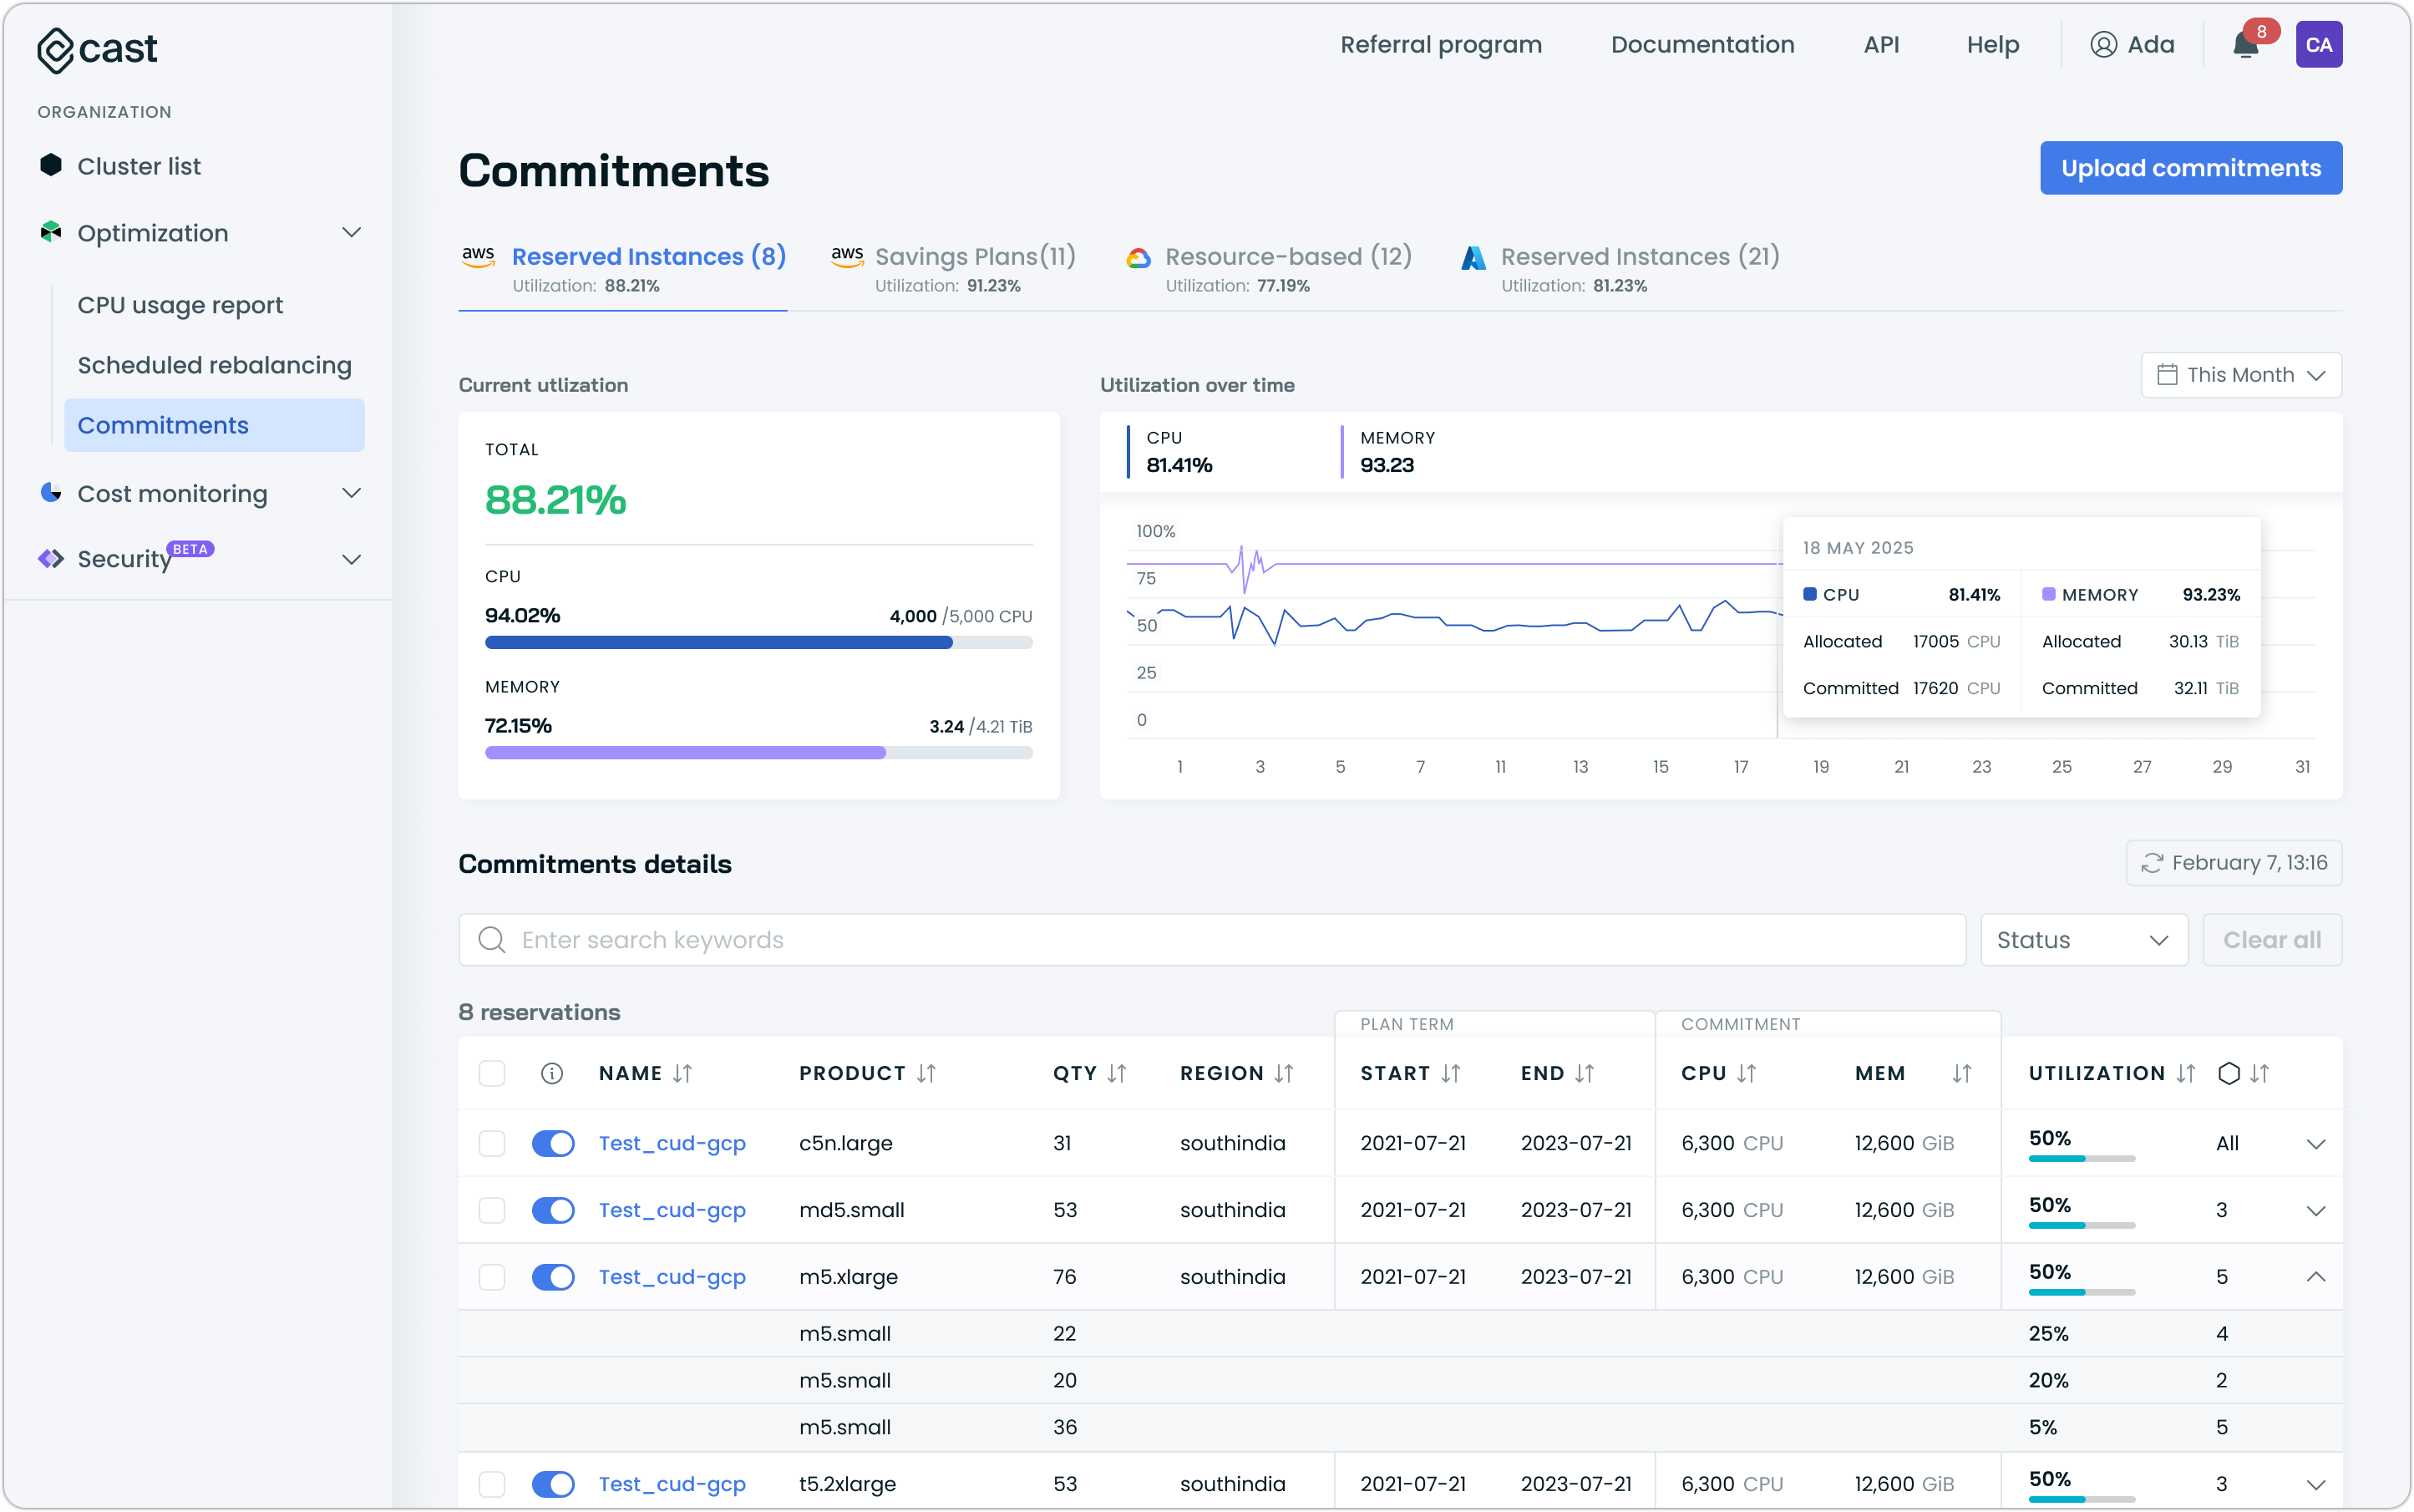Sort by NAME column arrows icon

682,1073
